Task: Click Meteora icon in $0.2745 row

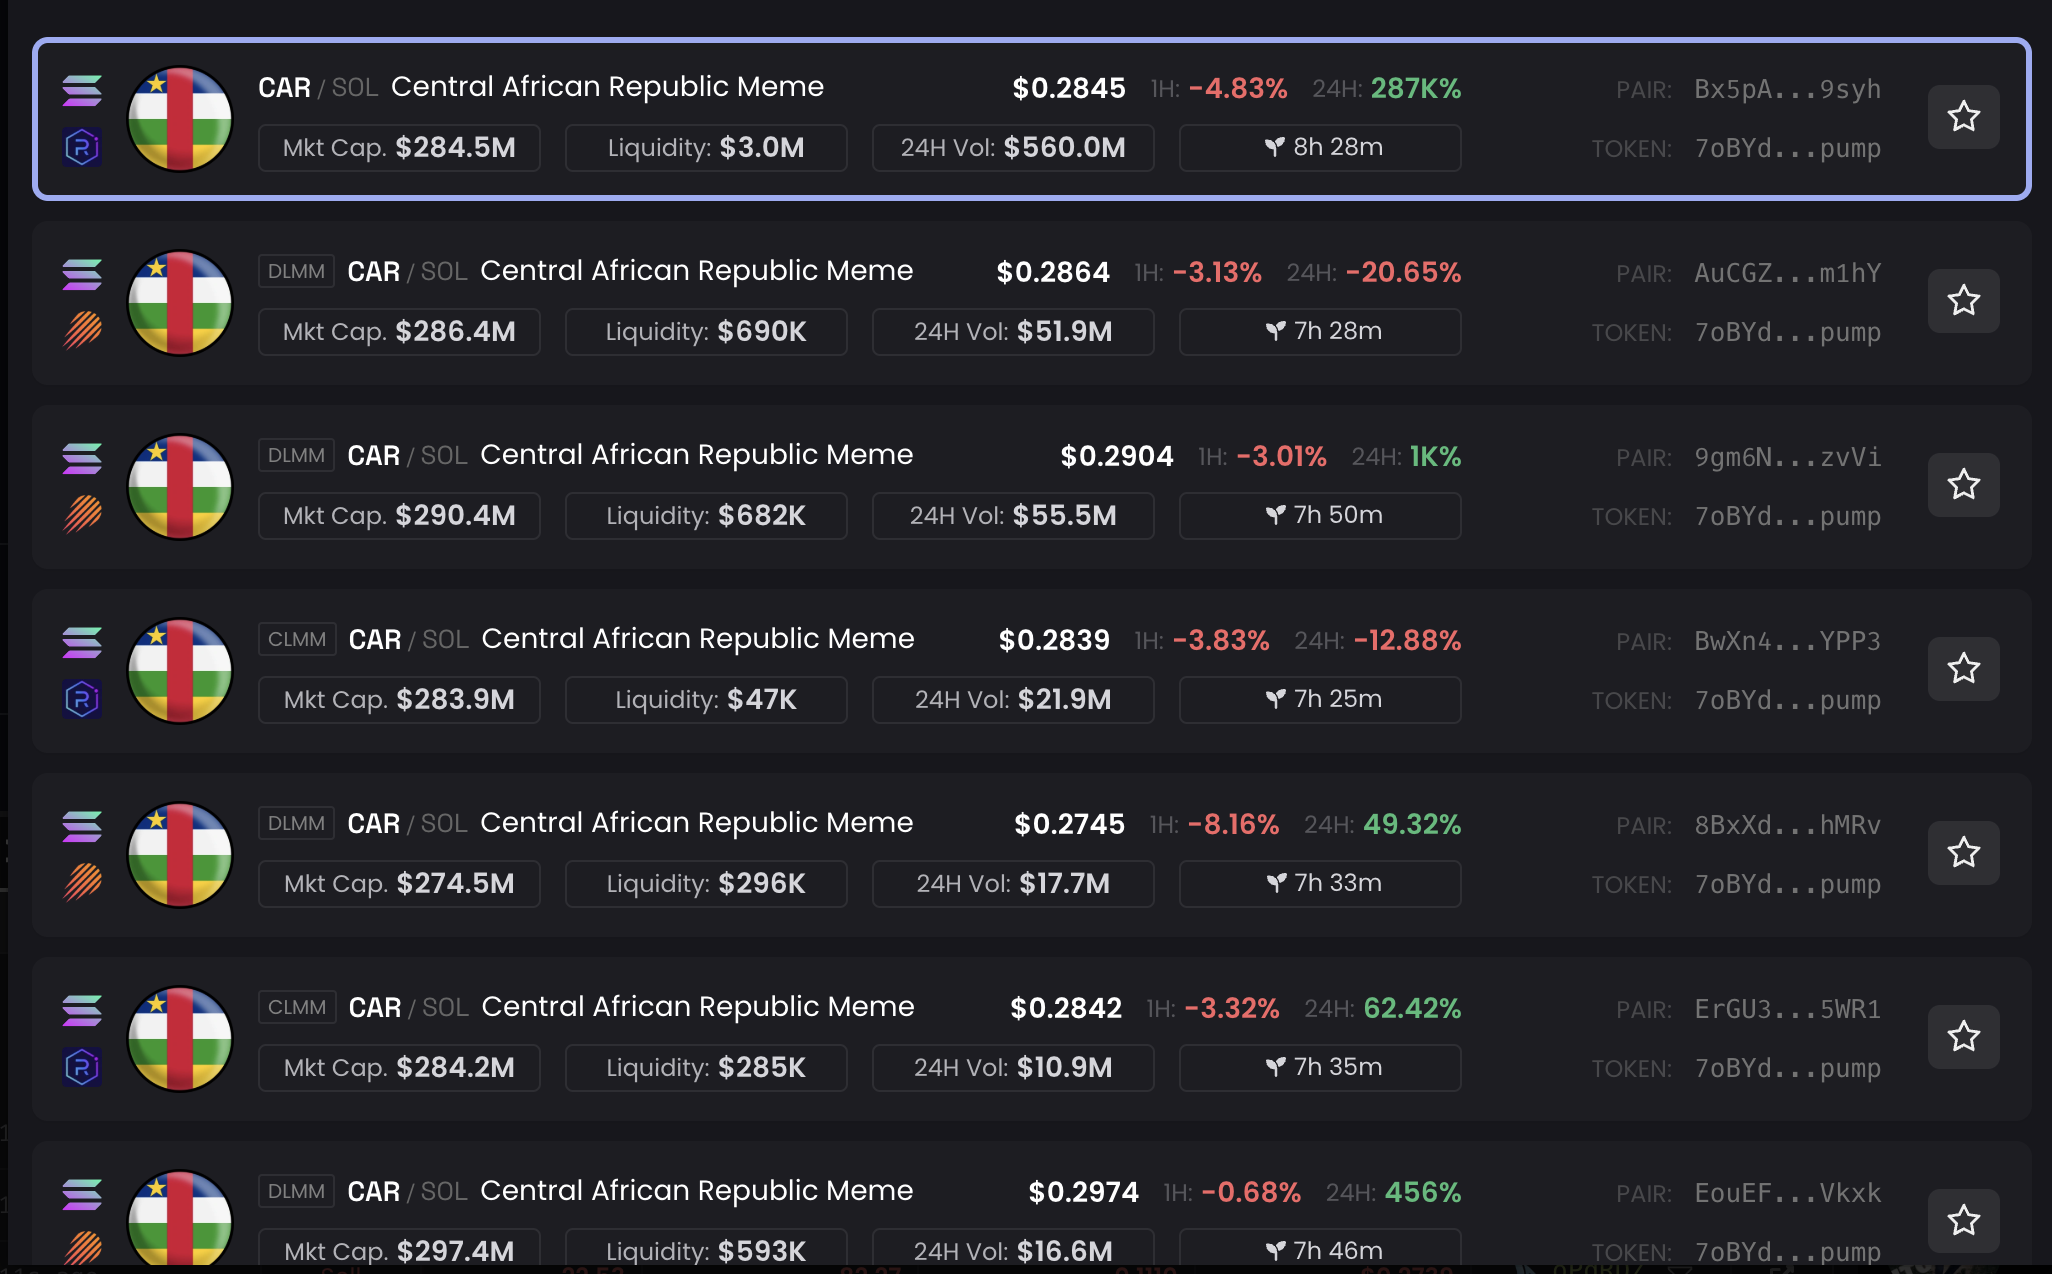Action: [x=82, y=882]
